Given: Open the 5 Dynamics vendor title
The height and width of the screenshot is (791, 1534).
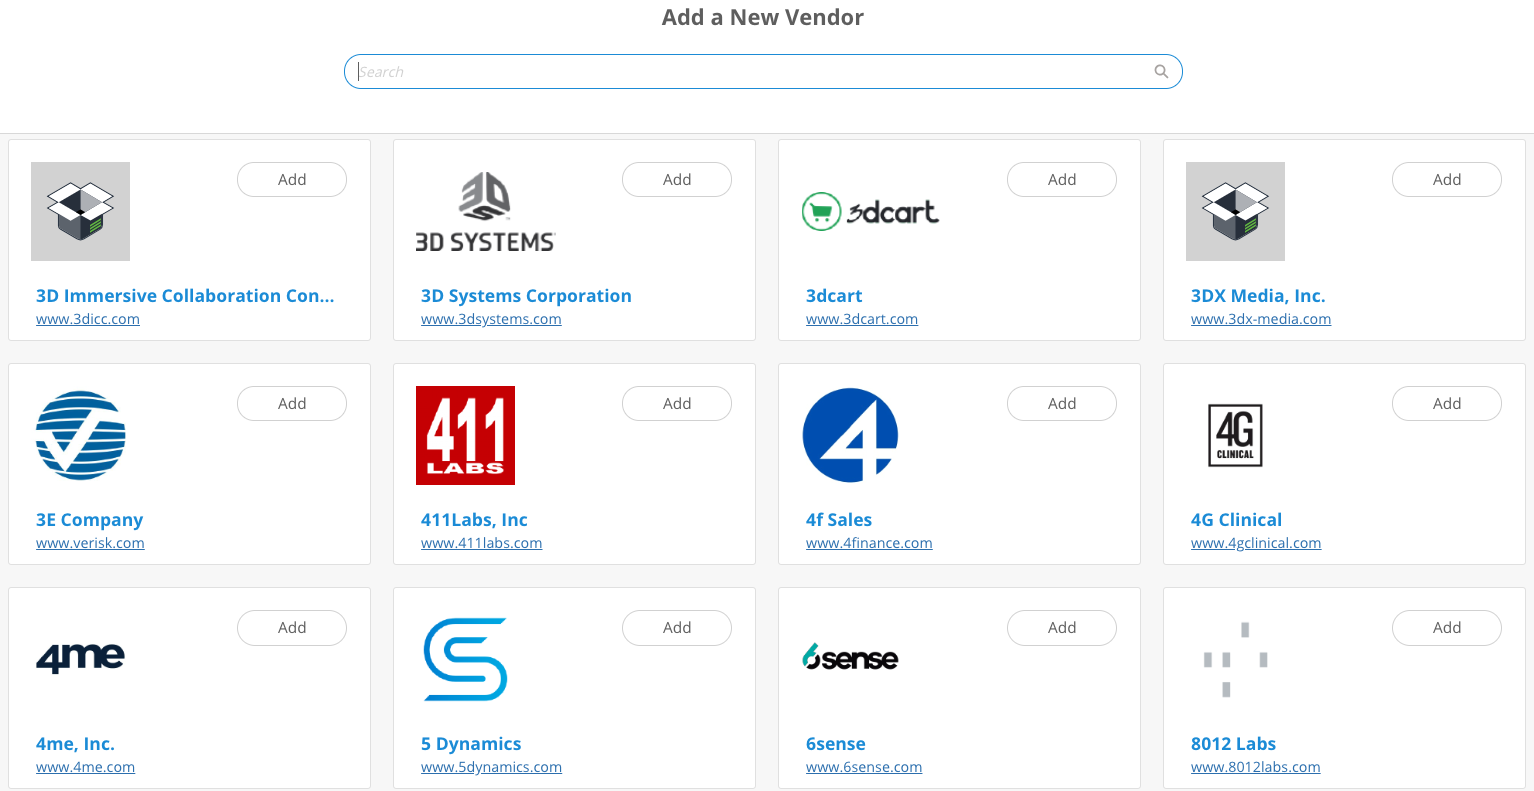Looking at the screenshot, I should [x=471, y=744].
